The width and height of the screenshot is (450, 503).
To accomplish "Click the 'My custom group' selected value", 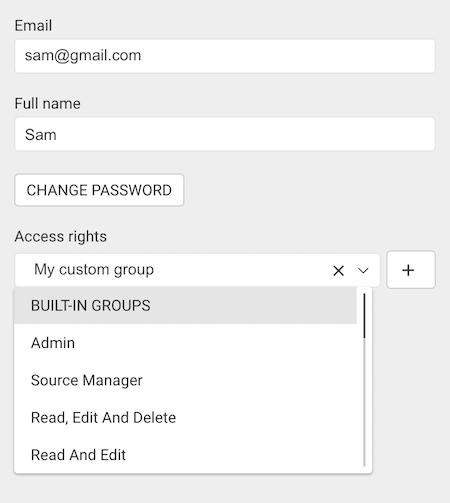I will click(x=94, y=270).
